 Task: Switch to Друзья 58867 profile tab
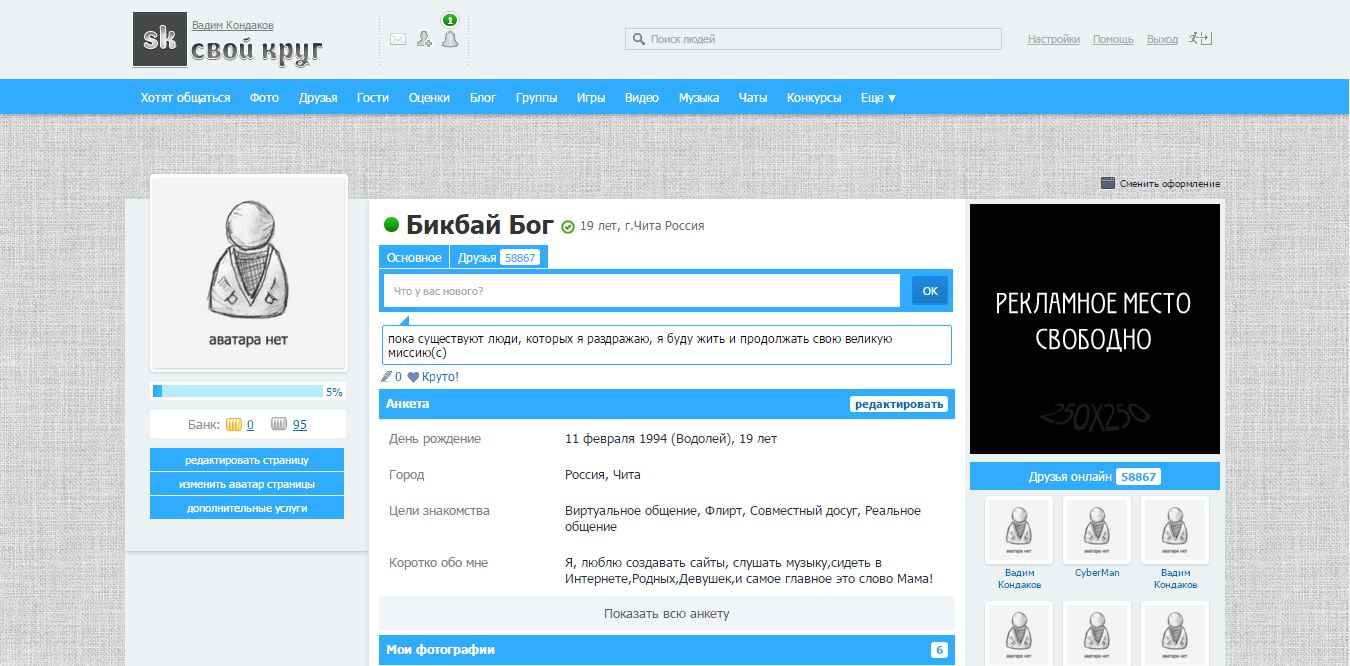click(x=498, y=257)
